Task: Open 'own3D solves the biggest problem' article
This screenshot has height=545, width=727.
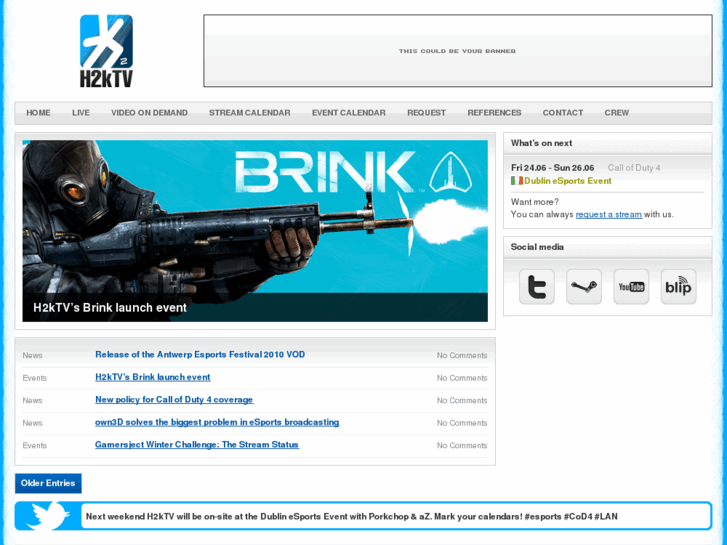Action: tap(217, 422)
